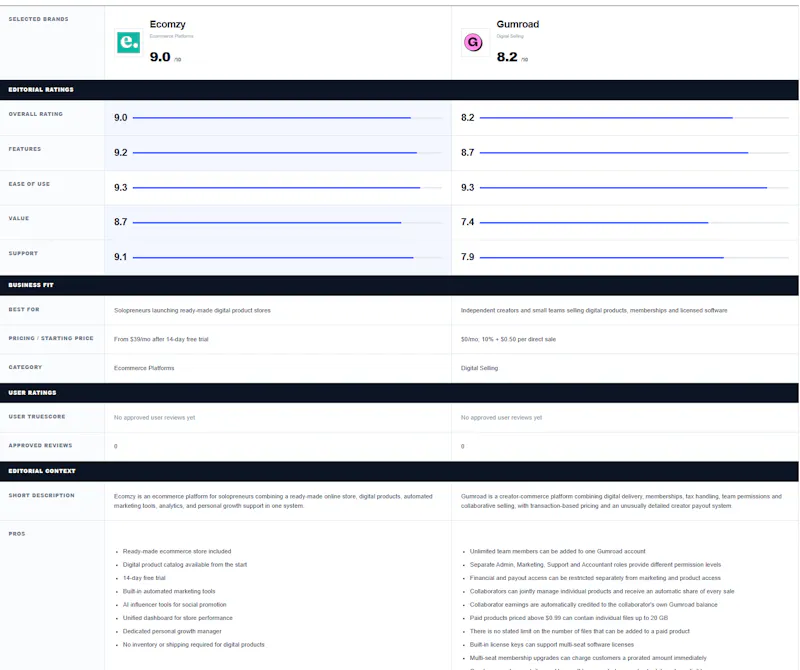This screenshot has width=800, height=670.
Task: Click the Pros row label
Action: pyautogui.click(x=17, y=534)
